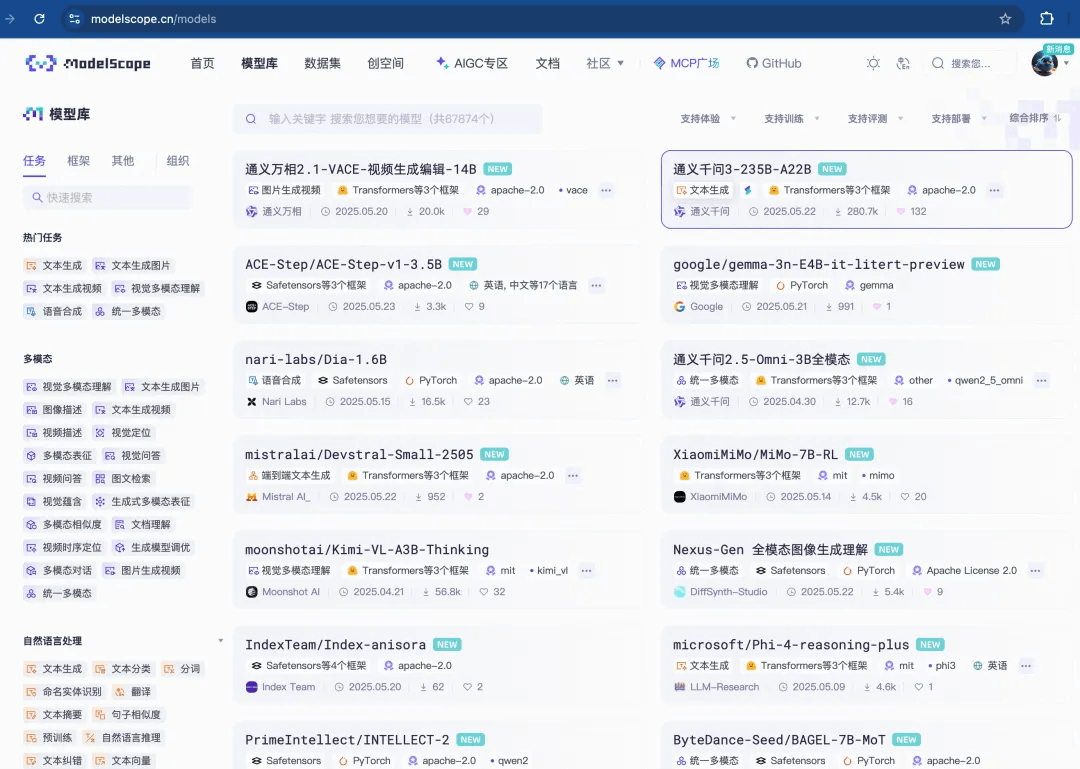Go to 首页 in top navigation
This screenshot has width=1080, height=769.
tap(202, 63)
